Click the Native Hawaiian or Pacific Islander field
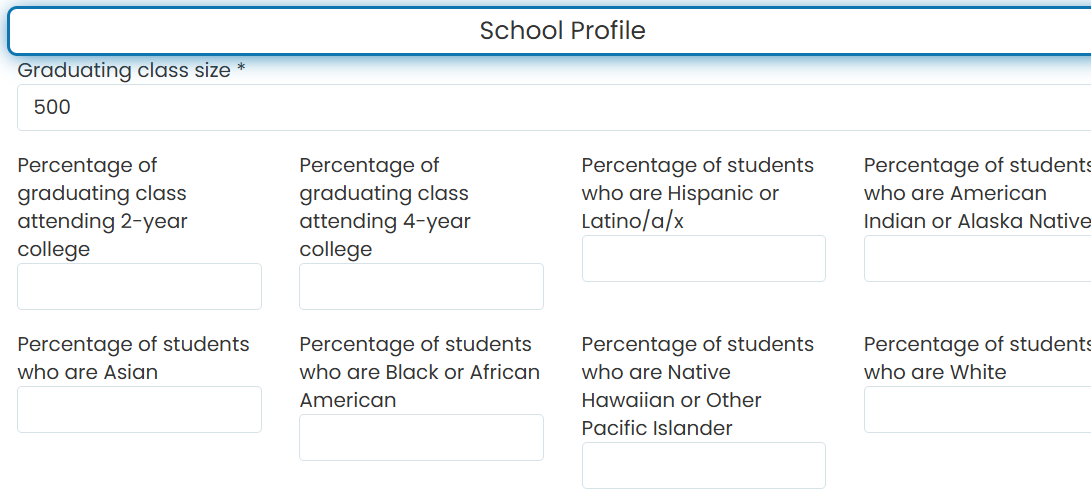This screenshot has width=1091, height=494. tap(703, 465)
